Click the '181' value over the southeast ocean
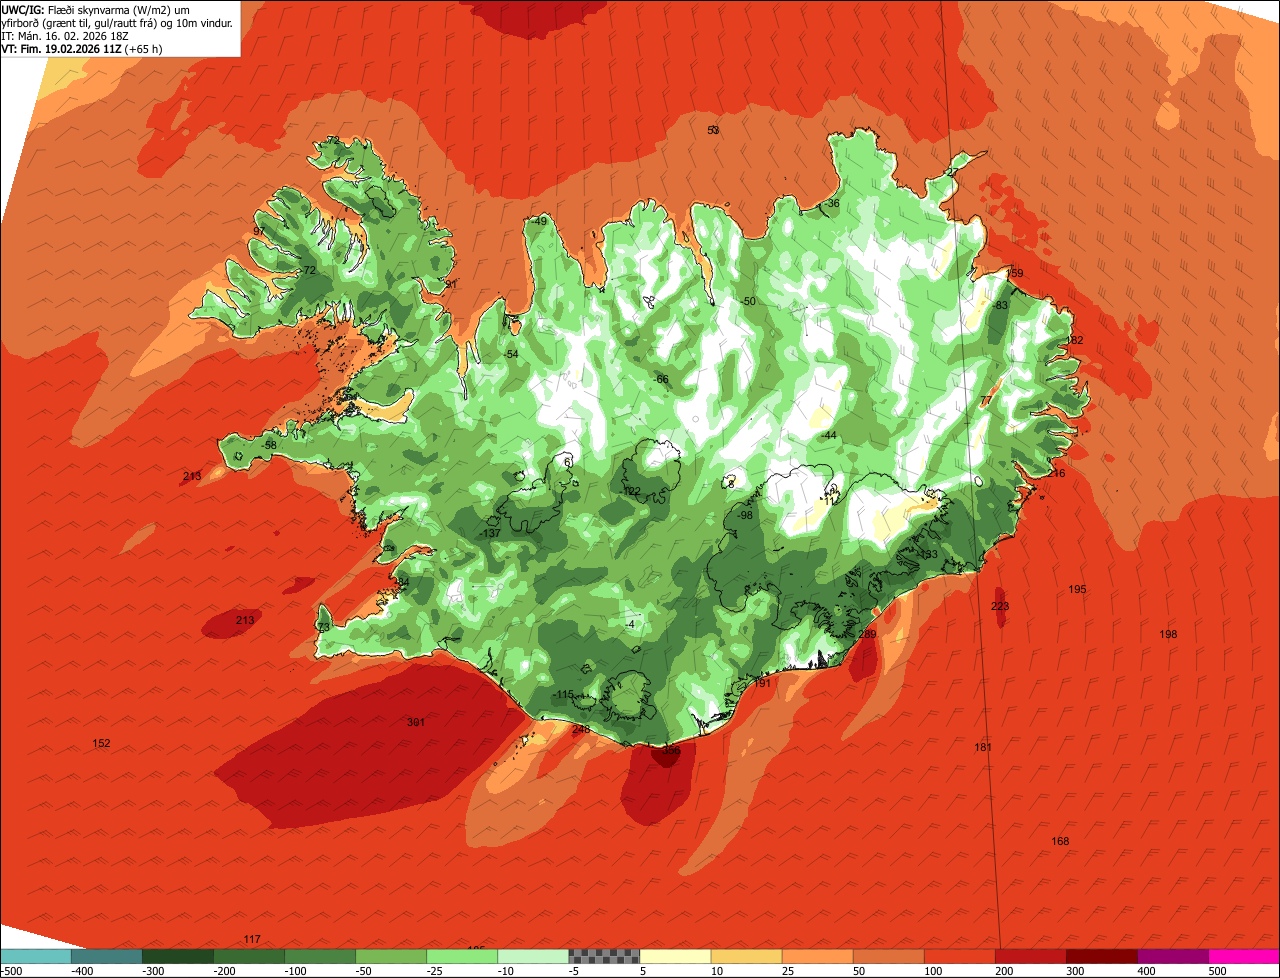1280x978 pixels. tap(983, 747)
